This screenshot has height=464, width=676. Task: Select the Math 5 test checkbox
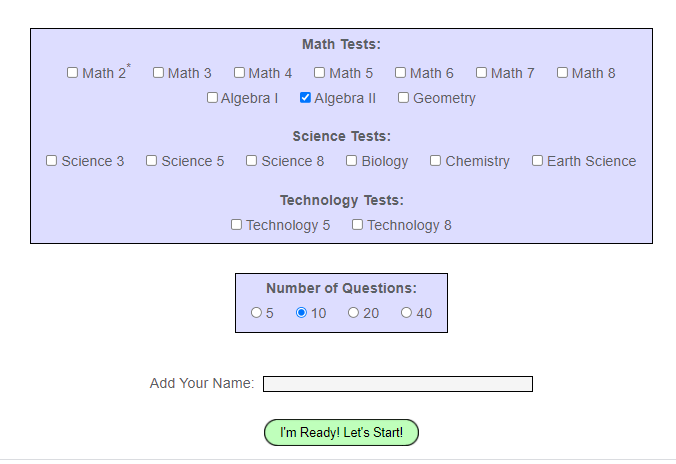pos(320,72)
